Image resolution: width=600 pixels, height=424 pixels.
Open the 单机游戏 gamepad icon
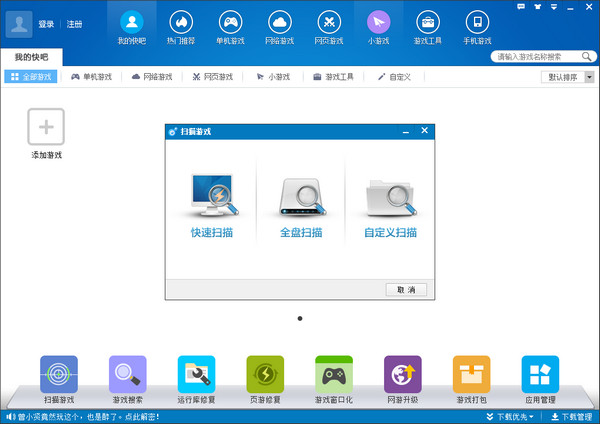230,26
